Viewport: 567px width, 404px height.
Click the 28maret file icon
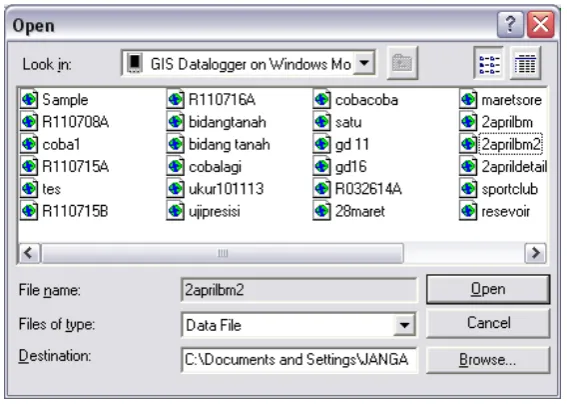point(322,211)
